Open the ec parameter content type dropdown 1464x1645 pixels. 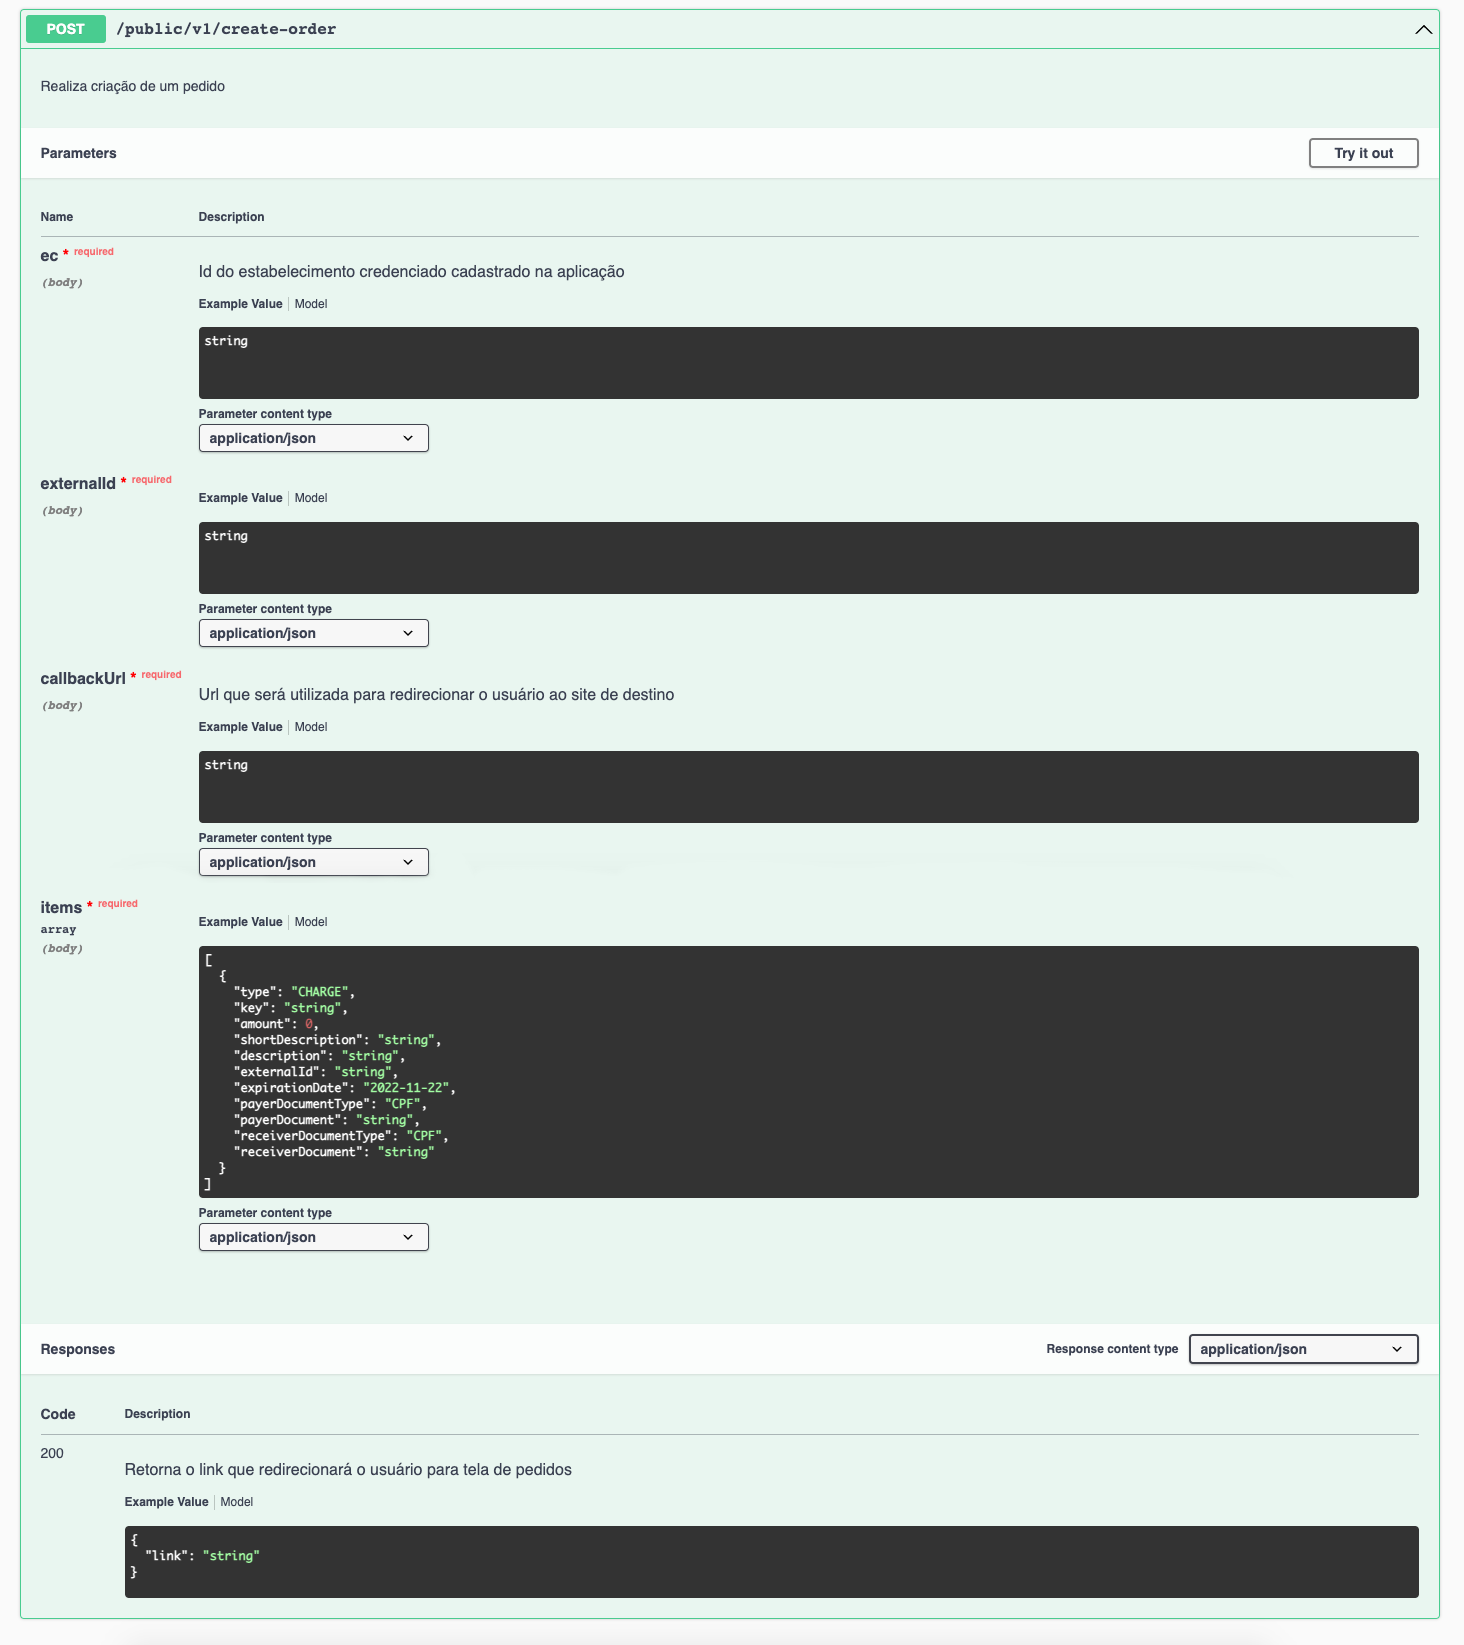313,438
